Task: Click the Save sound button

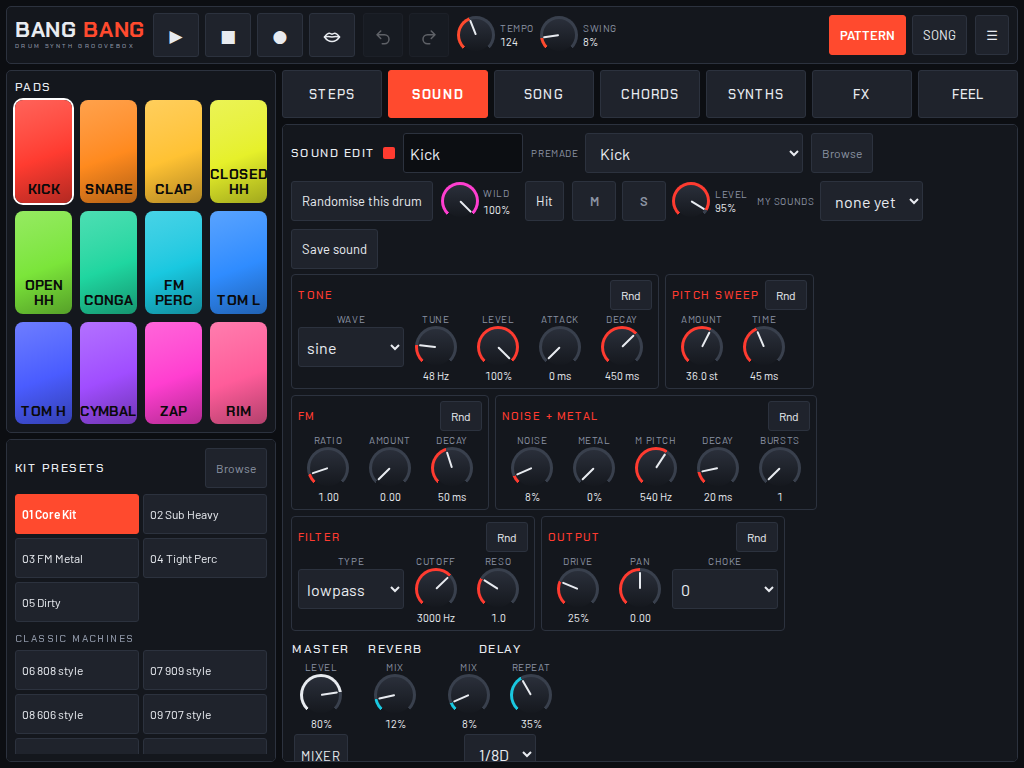Action: [x=334, y=249]
